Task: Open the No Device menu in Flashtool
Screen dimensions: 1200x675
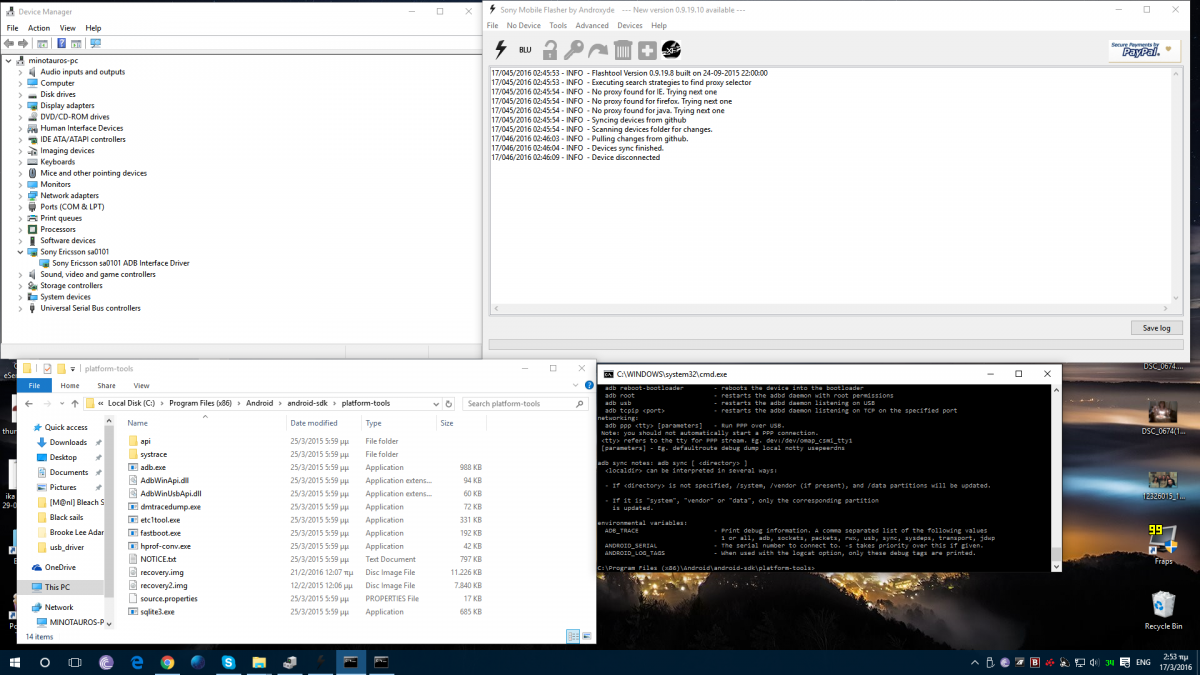Action: click(524, 26)
